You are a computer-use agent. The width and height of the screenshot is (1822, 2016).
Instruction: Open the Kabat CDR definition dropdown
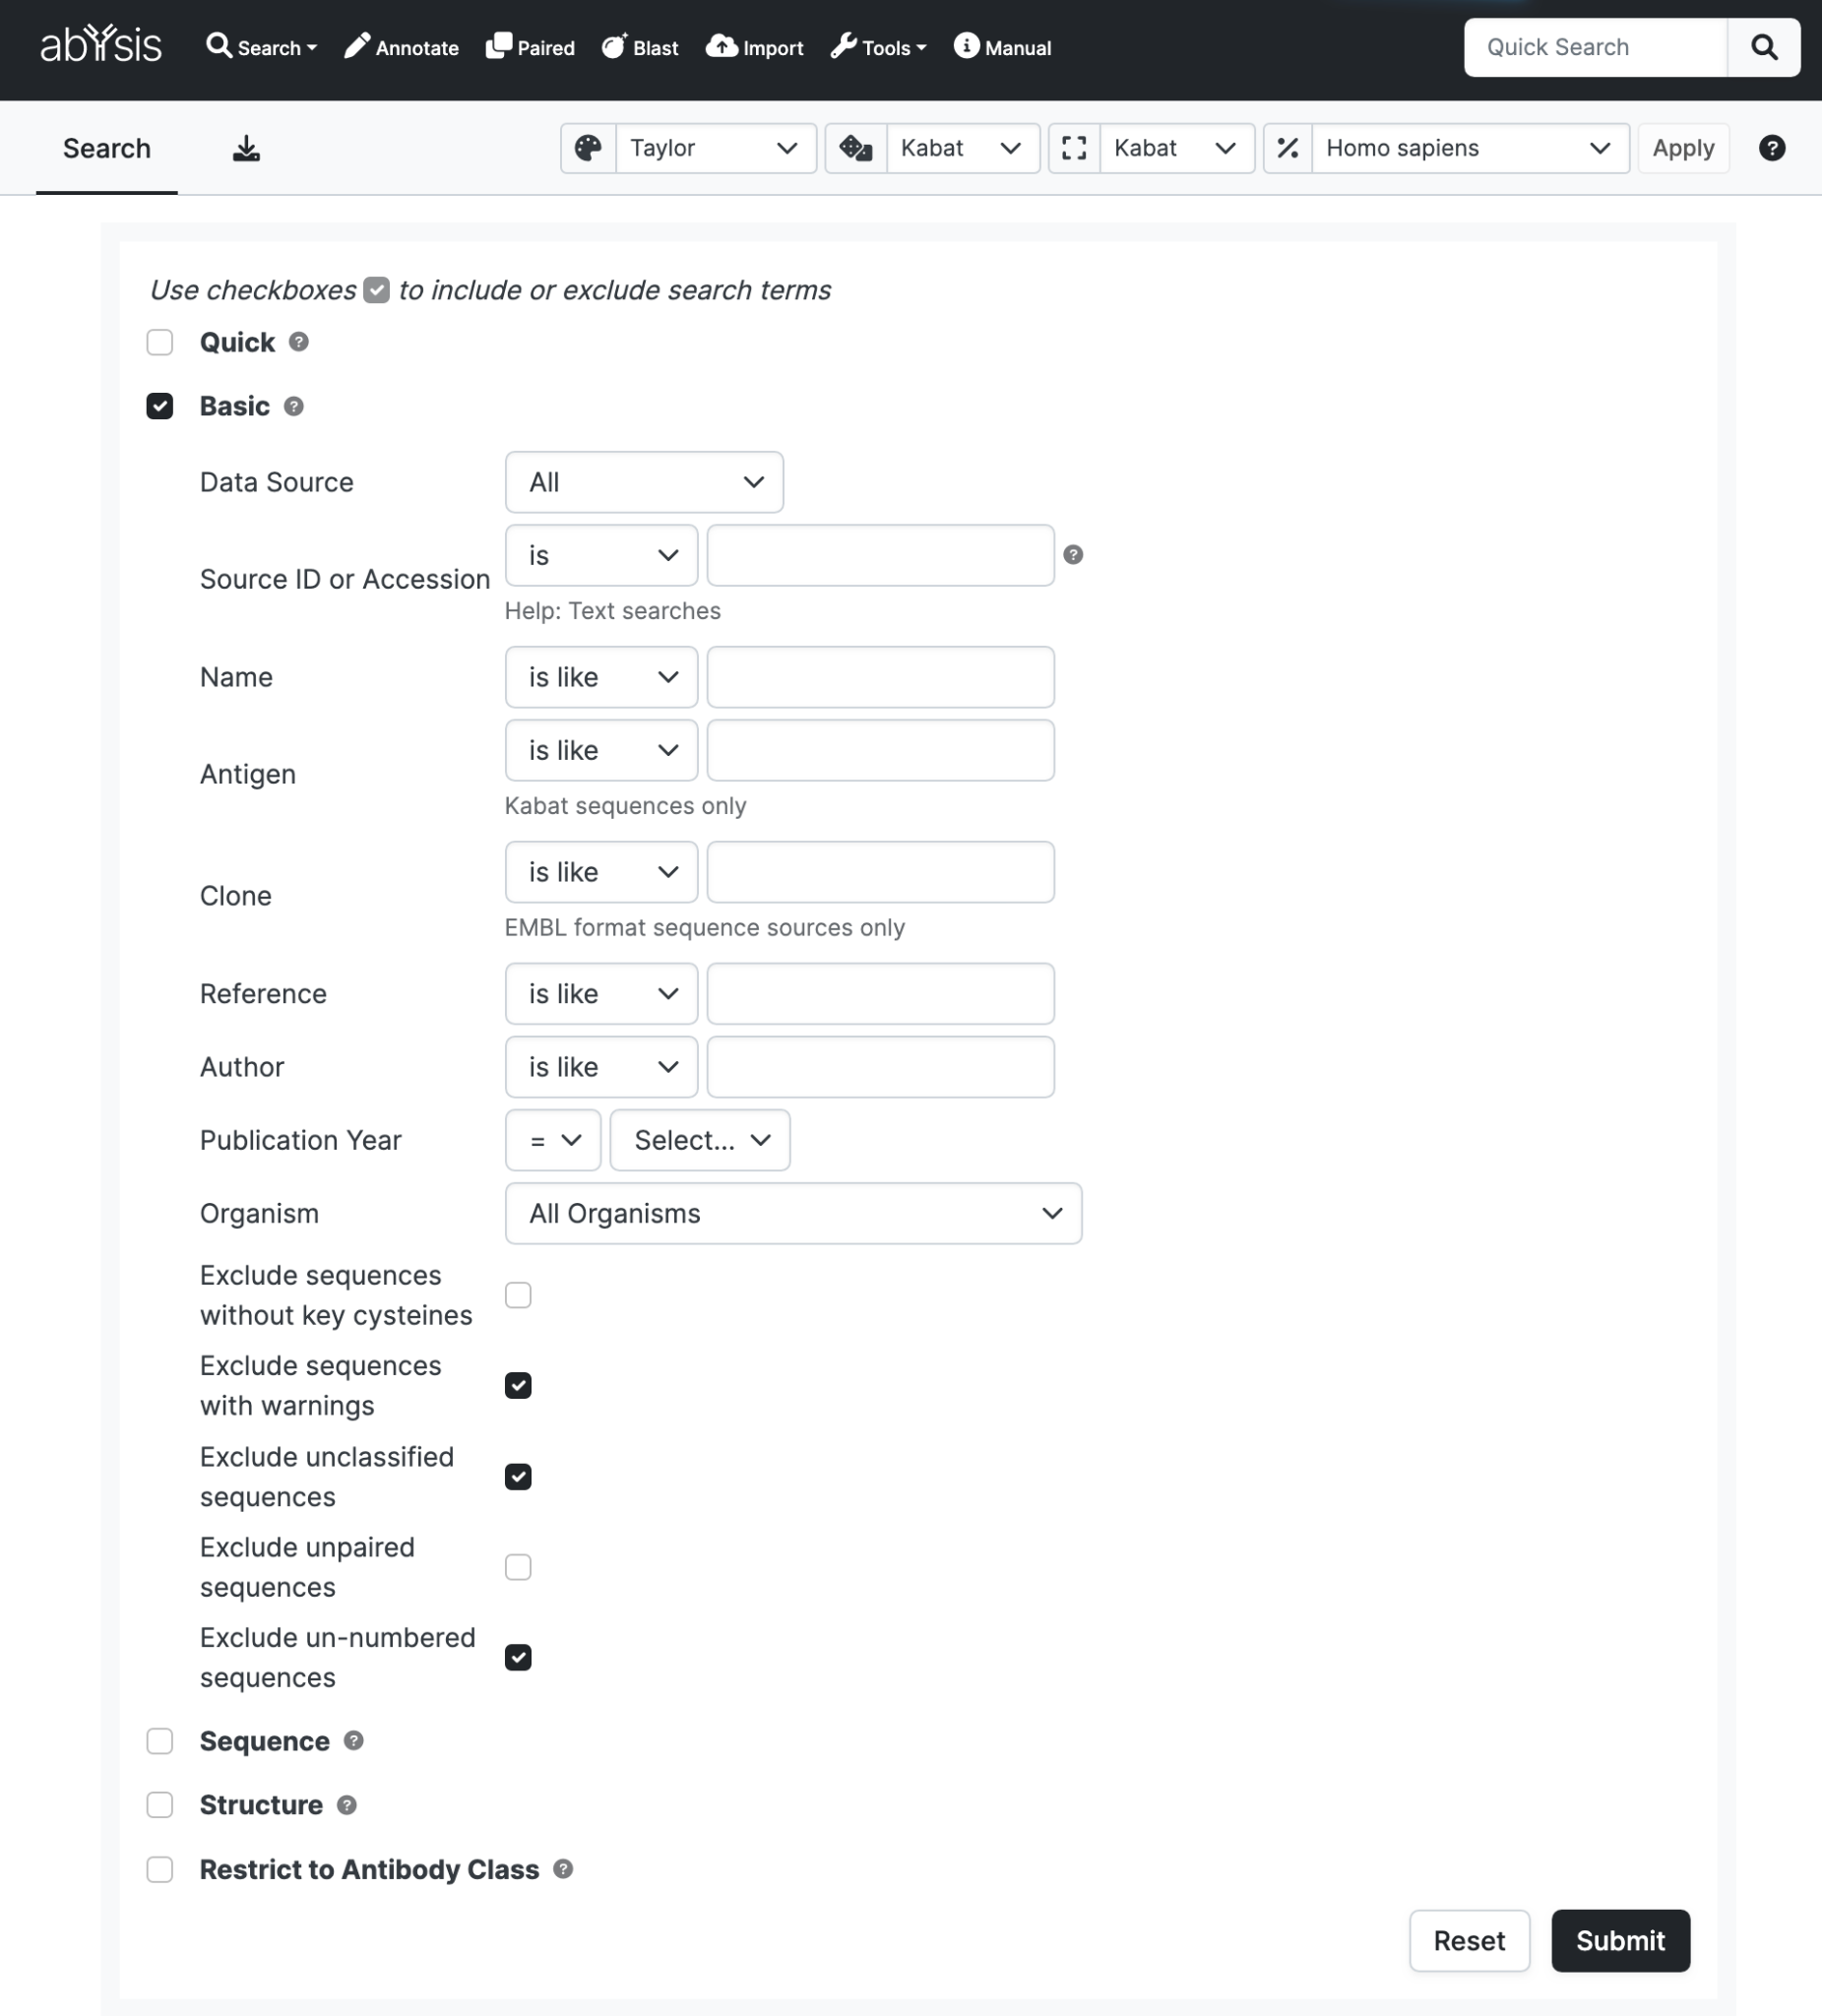1177,148
